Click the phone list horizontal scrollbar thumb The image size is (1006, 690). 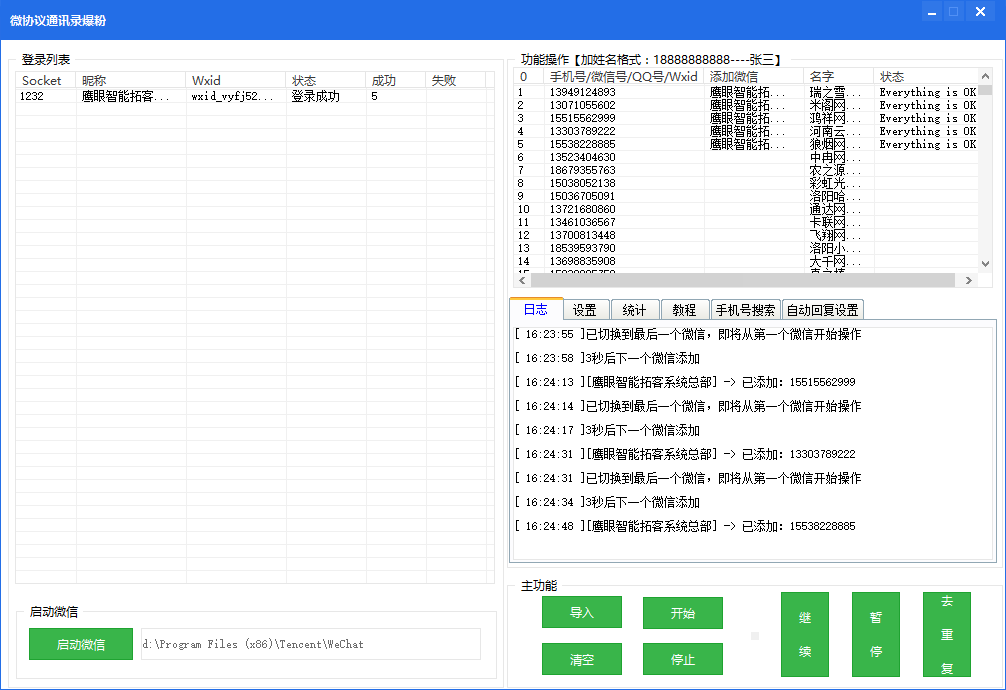743,280
